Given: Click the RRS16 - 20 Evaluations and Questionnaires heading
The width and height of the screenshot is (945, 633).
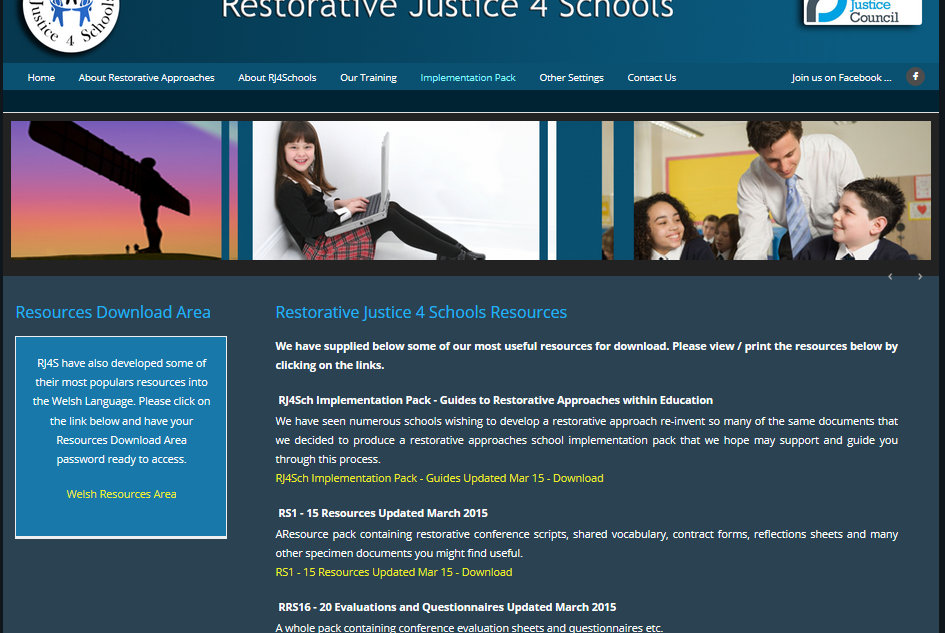Looking at the screenshot, I should [x=447, y=607].
